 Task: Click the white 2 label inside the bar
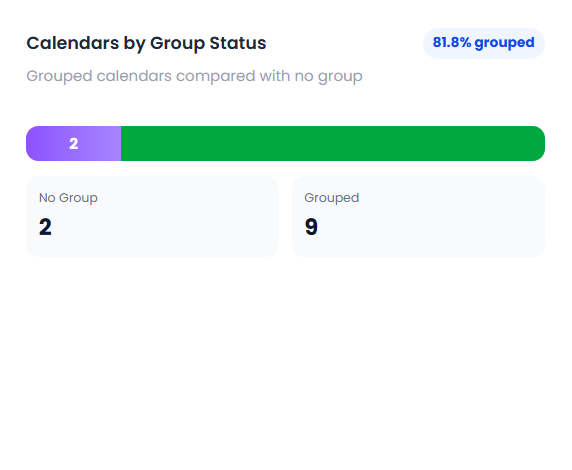74,143
